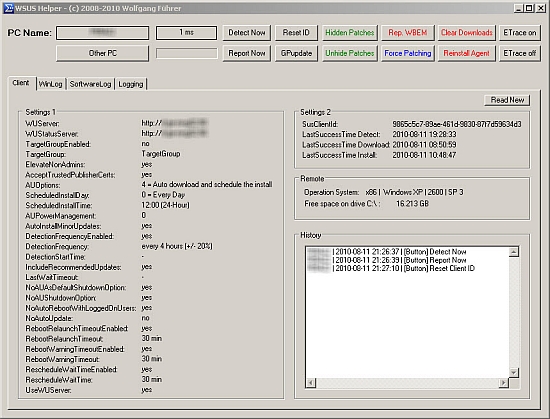Image resolution: width=550 pixels, height=419 pixels.
Task: Click AUOptions value Auto download and schedule
Action: 207,184
